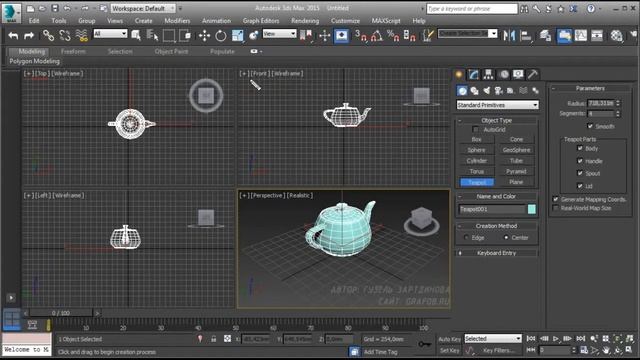The height and width of the screenshot is (360, 640).
Task: Toggle Generate Mapping Coords checkbox
Action: point(556,199)
